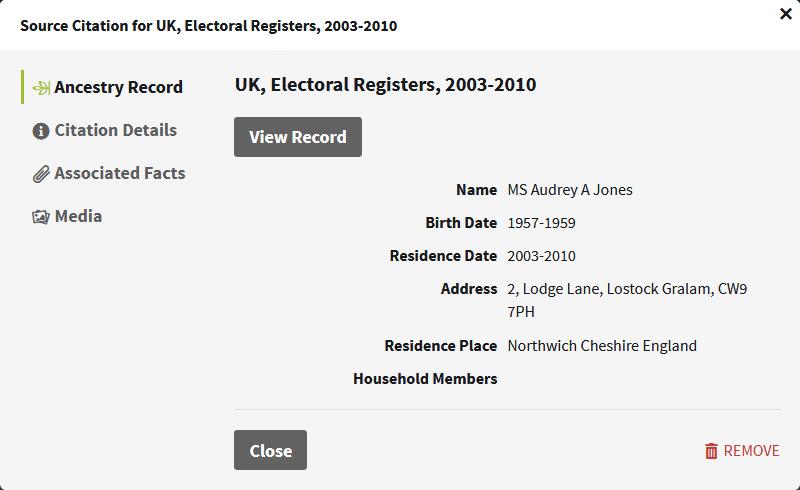This screenshot has height=490, width=800.
Task: Click the red trash can icon
Action: pos(711,451)
